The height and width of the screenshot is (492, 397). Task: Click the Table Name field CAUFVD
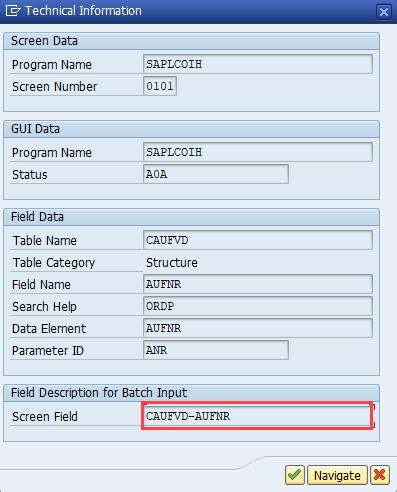click(258, 240)
